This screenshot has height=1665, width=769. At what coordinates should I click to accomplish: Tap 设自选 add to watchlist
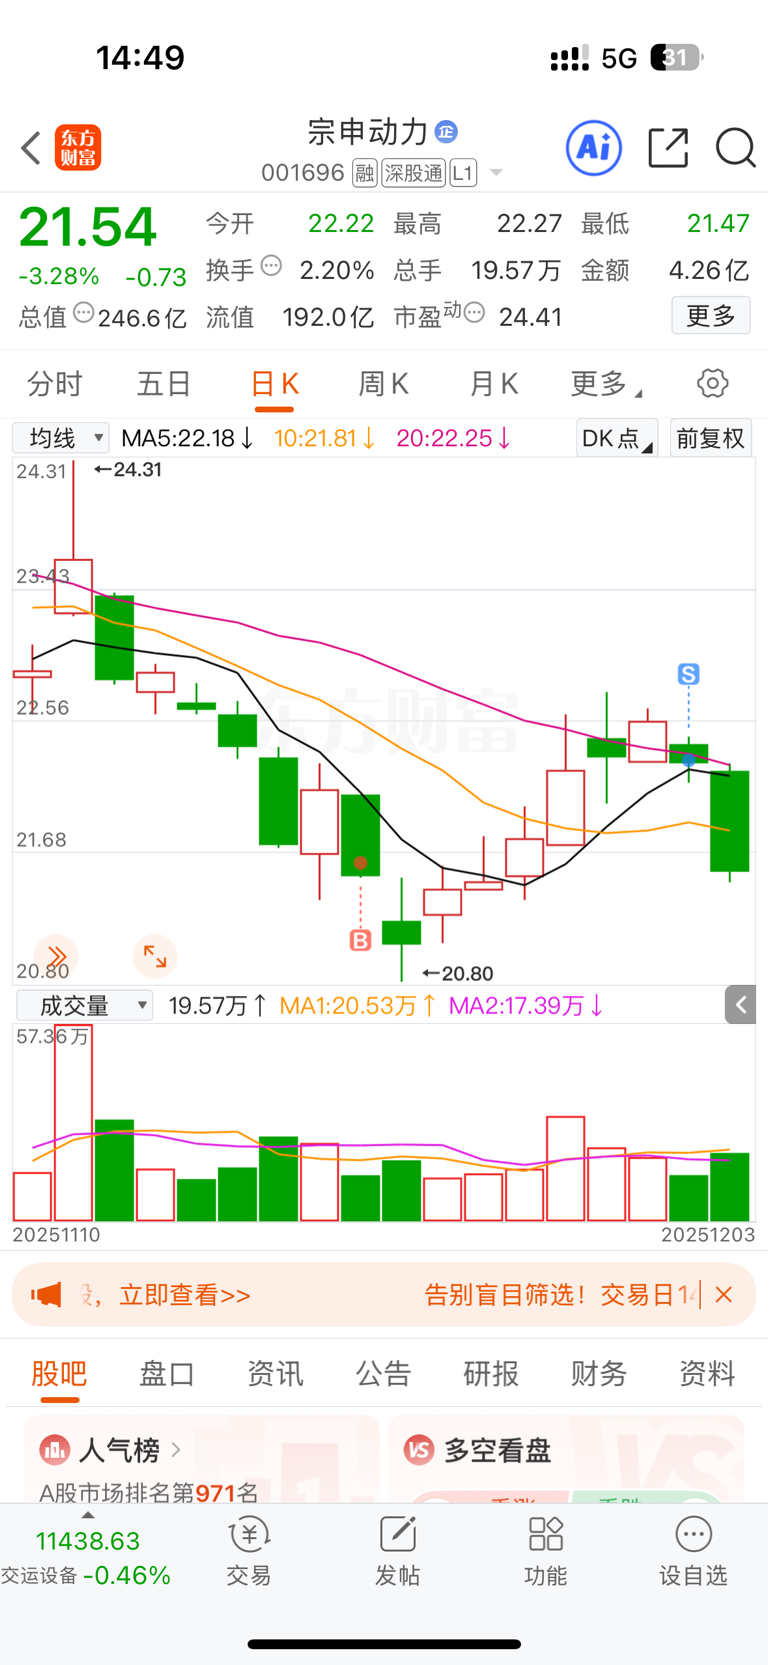pyautogui.click(x=693, y=1552)
